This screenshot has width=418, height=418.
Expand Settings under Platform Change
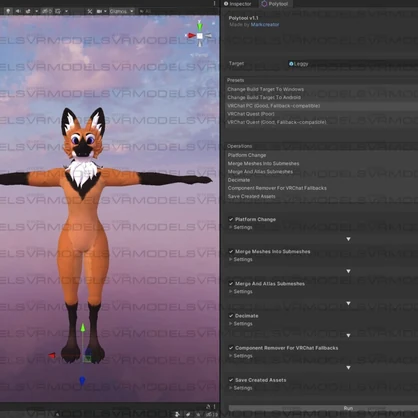(241, 227)
